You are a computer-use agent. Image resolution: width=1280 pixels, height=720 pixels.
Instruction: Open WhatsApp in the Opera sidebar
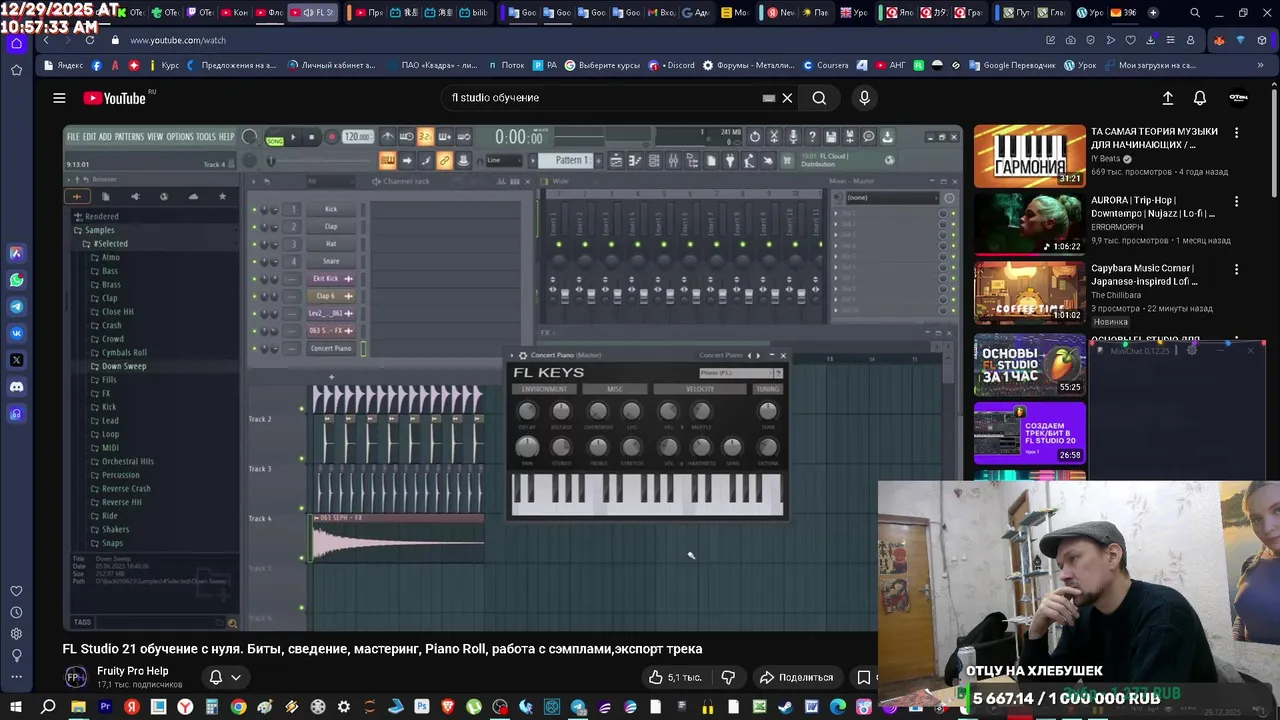tap(16, 280)
